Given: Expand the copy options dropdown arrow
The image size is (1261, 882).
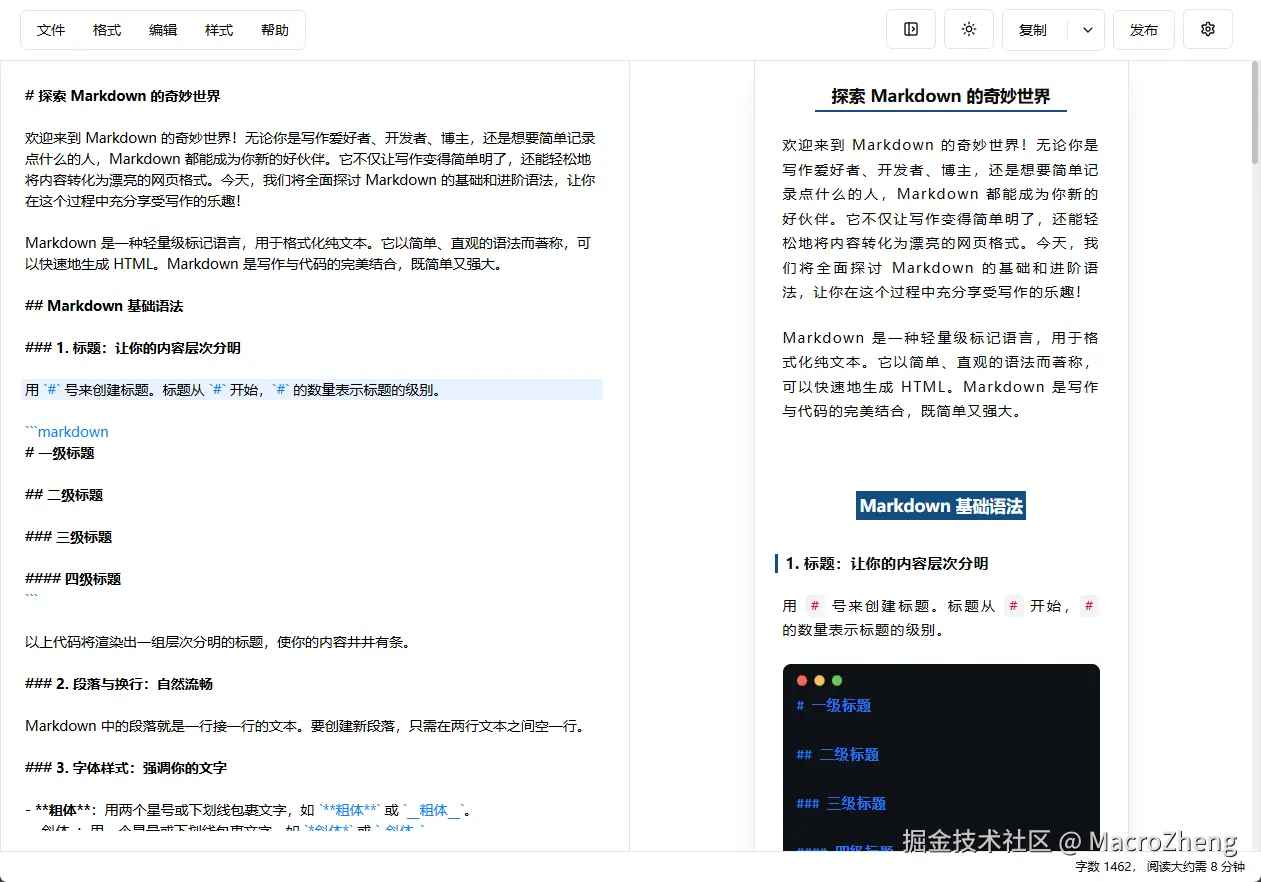Looking at the screenshot, I should [1088, 30].
